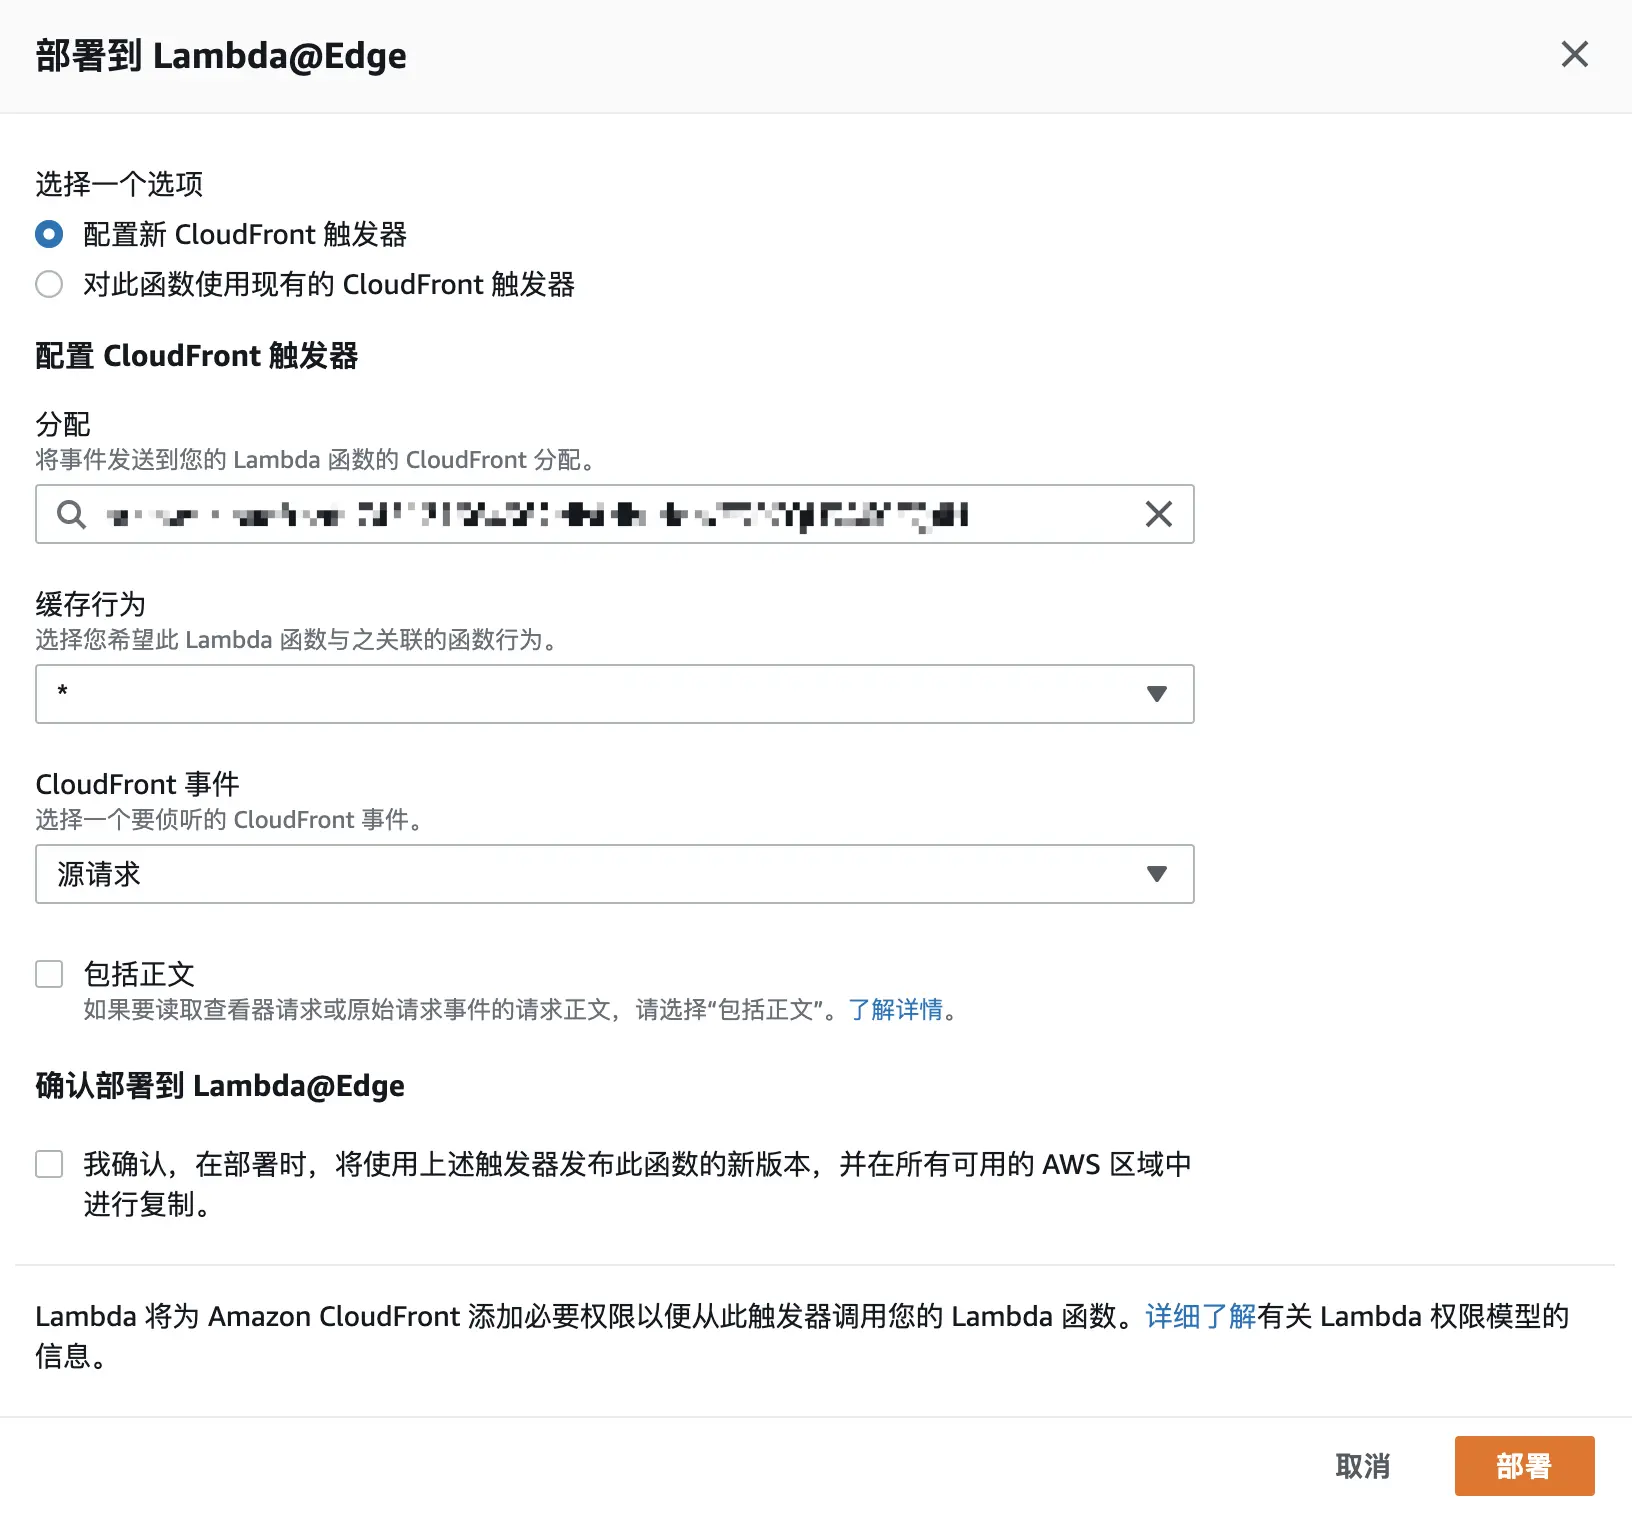This screenshot has width=1632, height=1516.
Task: Enable the 包括正文 checkbox
Action: pos(49,974)
